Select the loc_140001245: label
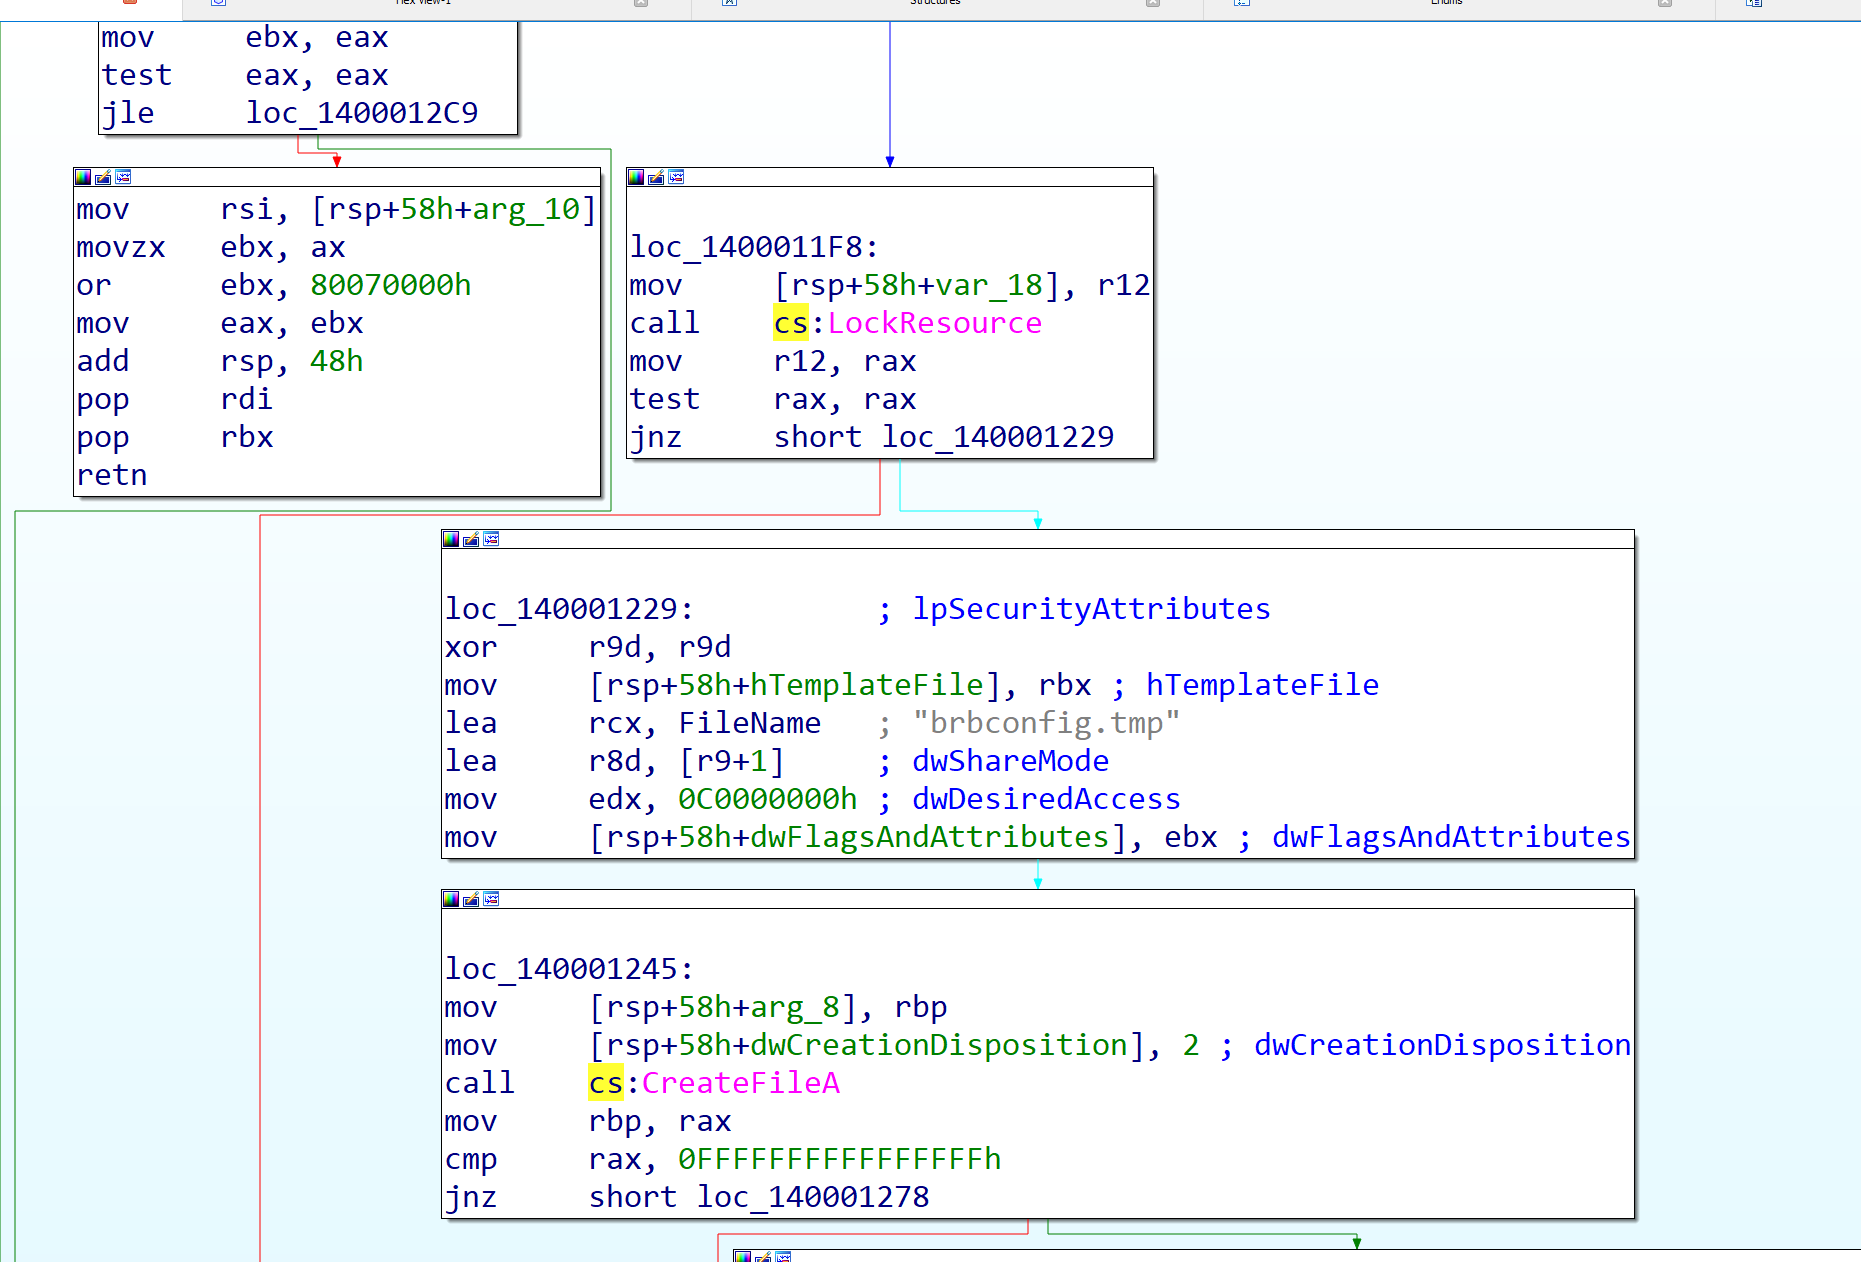The height and width of the screenshot is (1262, 1861). pyautogui.click(x=570, y=969)
